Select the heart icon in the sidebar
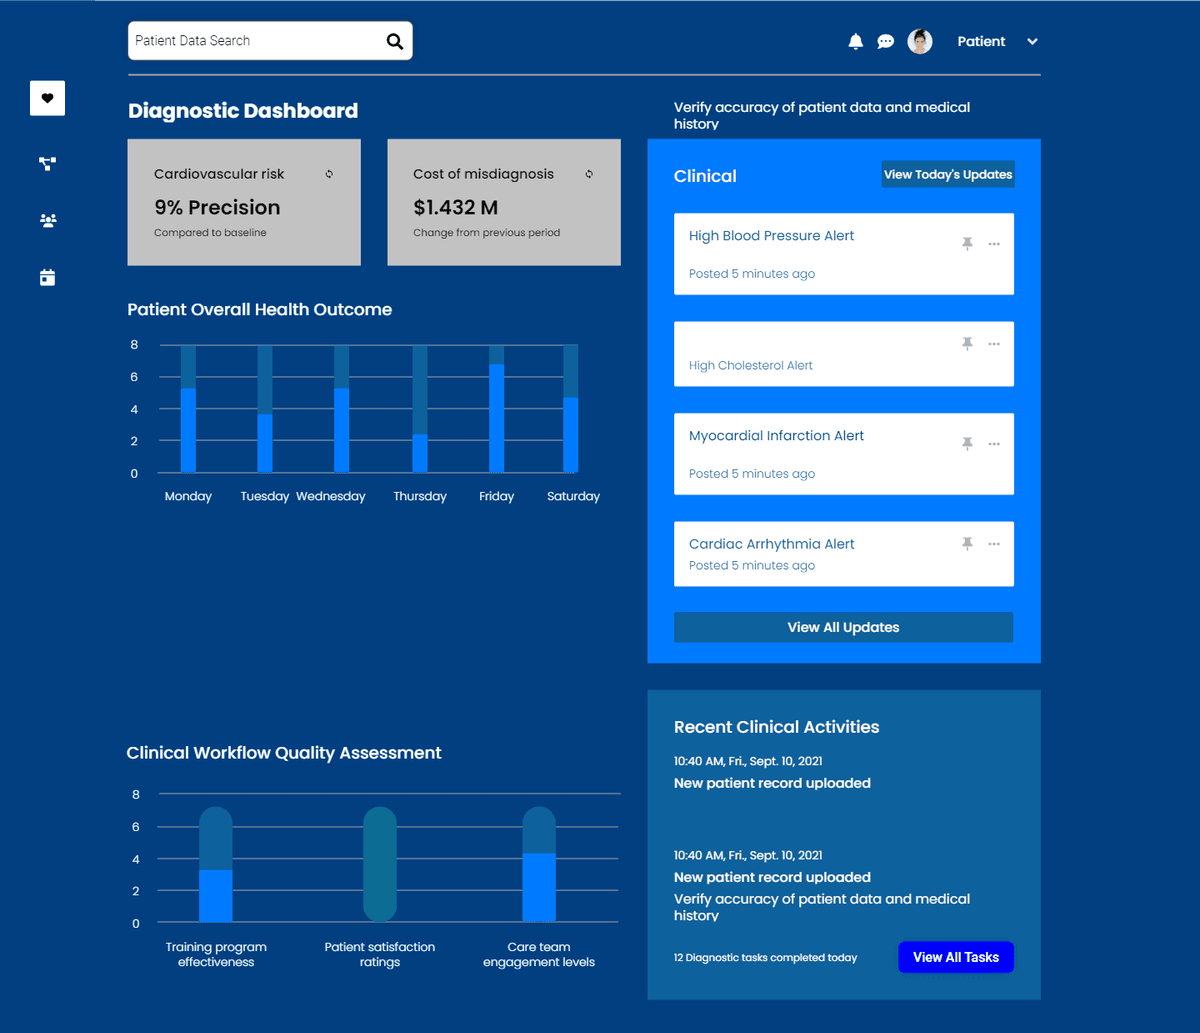This screenshot has height=1033, width=1200. 47,98
